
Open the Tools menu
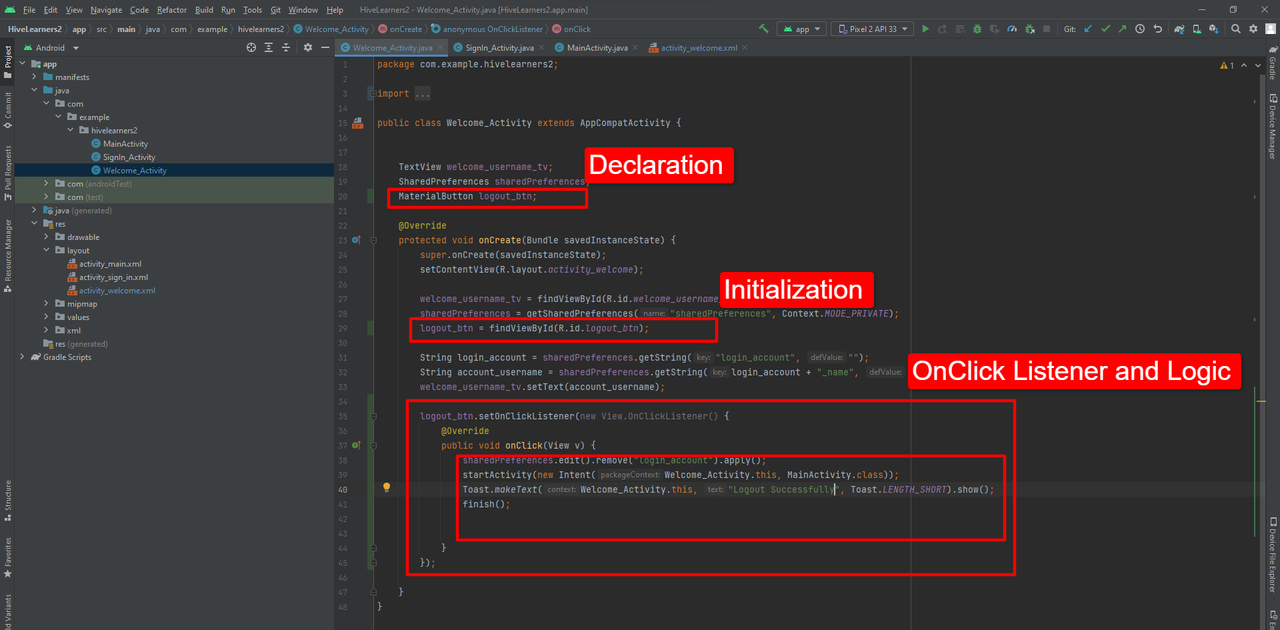point(252,9)
